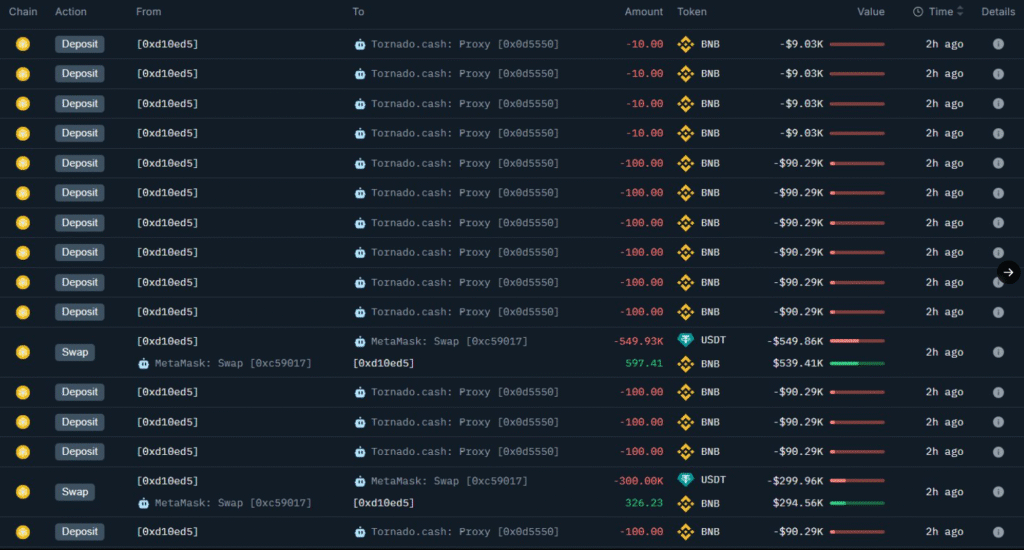1024x550 pixels.
Task: Click the BNB token icon beside 597.41
Action: coord(685,364)
